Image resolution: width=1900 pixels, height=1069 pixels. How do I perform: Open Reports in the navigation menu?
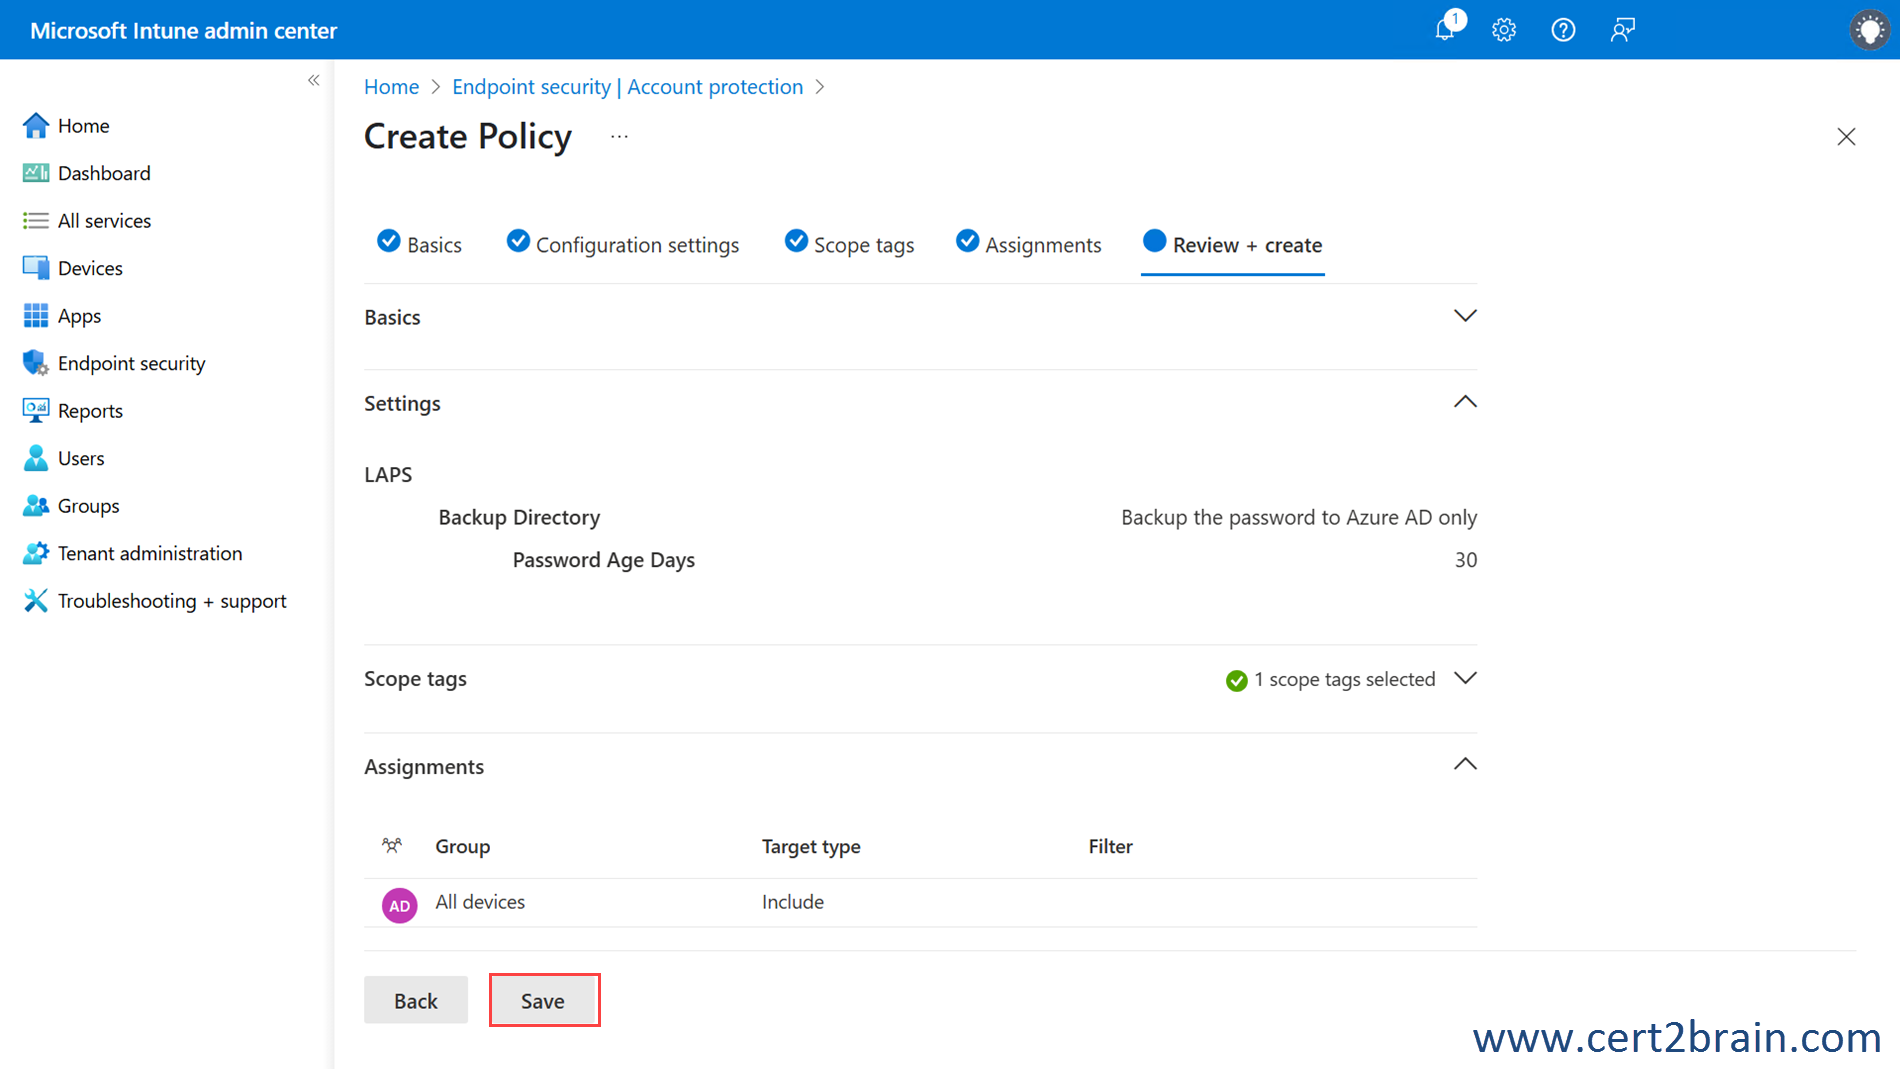pyautogui.click(x=90, y=411)
